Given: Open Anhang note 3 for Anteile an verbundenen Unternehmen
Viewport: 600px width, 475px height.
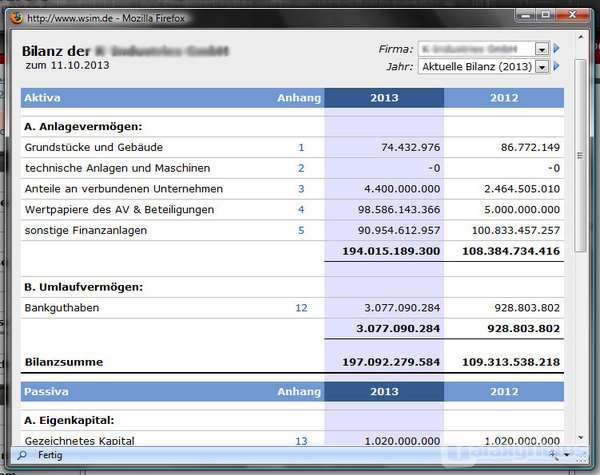Looking at the screenshot, I should pyautogui.click(x=301, y=189).
